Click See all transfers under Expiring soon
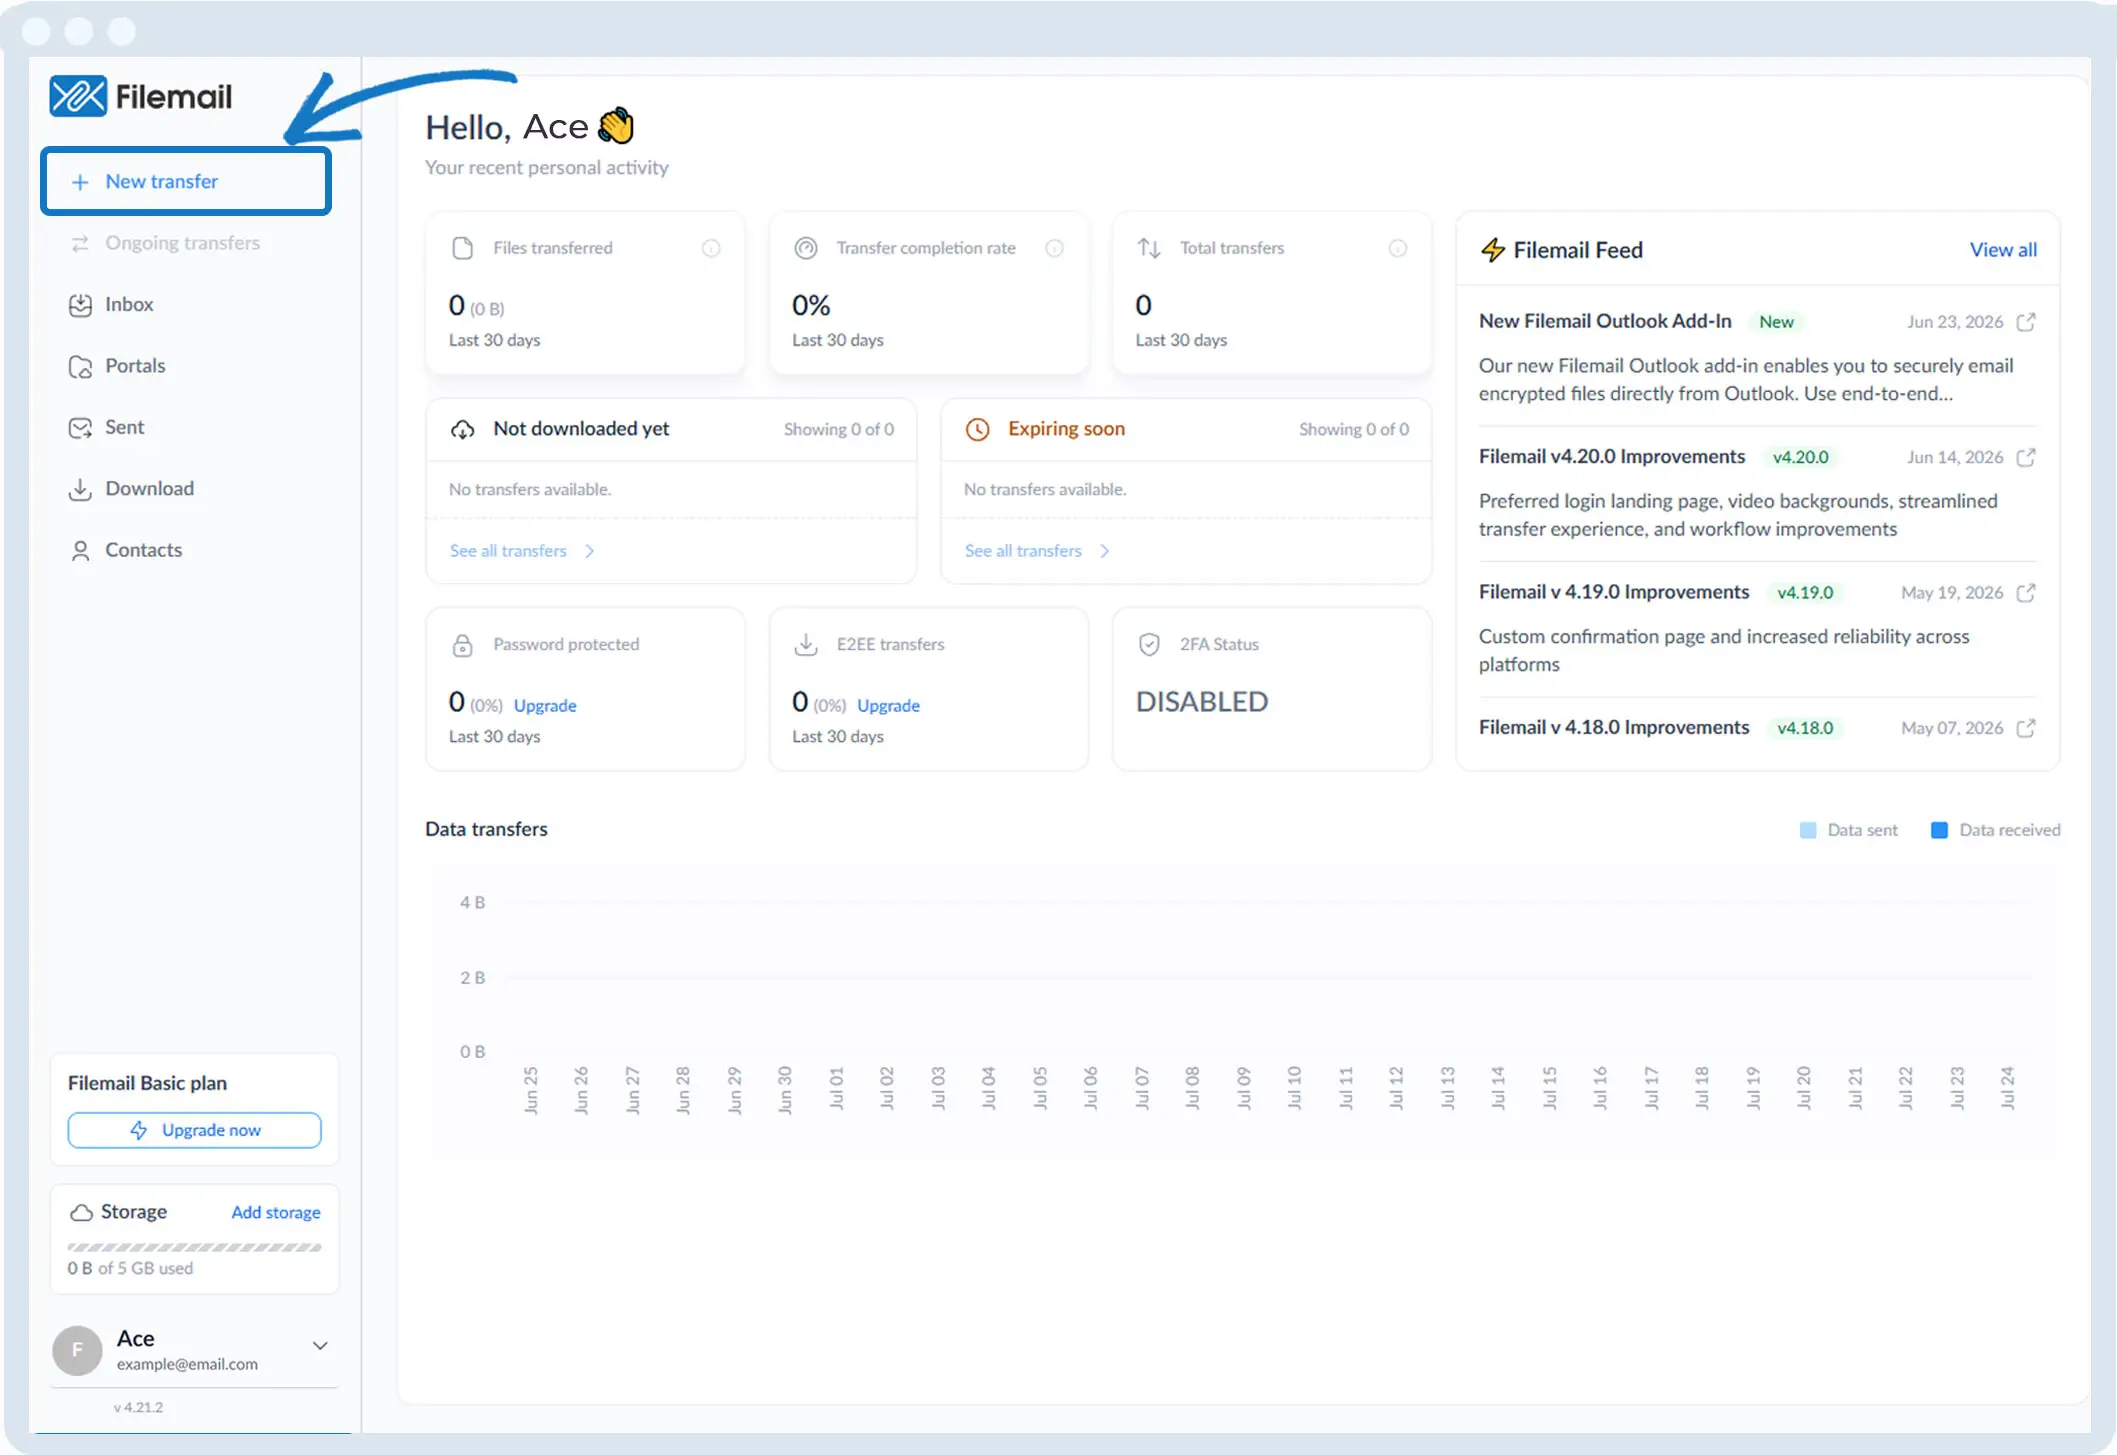Viewport: 2117px width, 1455px height. pos(1023,551)
